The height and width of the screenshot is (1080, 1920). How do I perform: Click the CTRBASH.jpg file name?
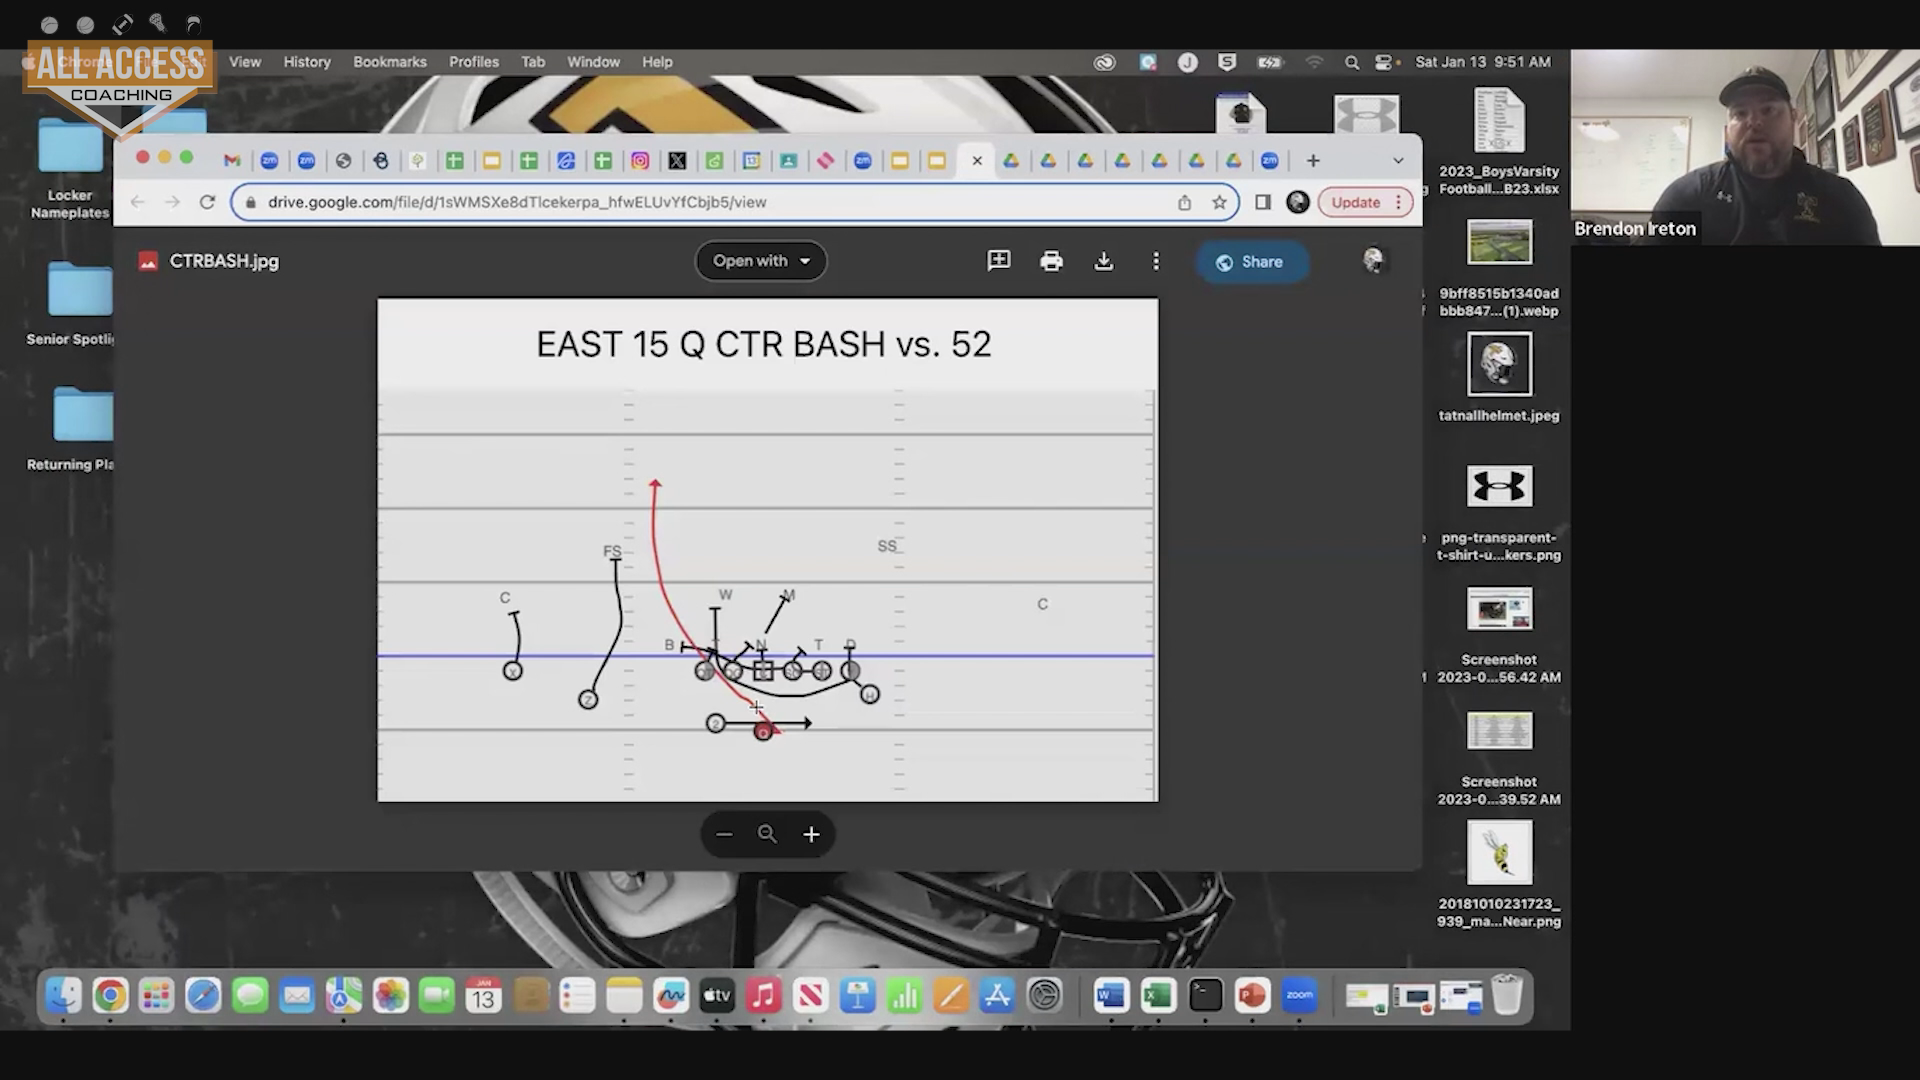[224, 261]
